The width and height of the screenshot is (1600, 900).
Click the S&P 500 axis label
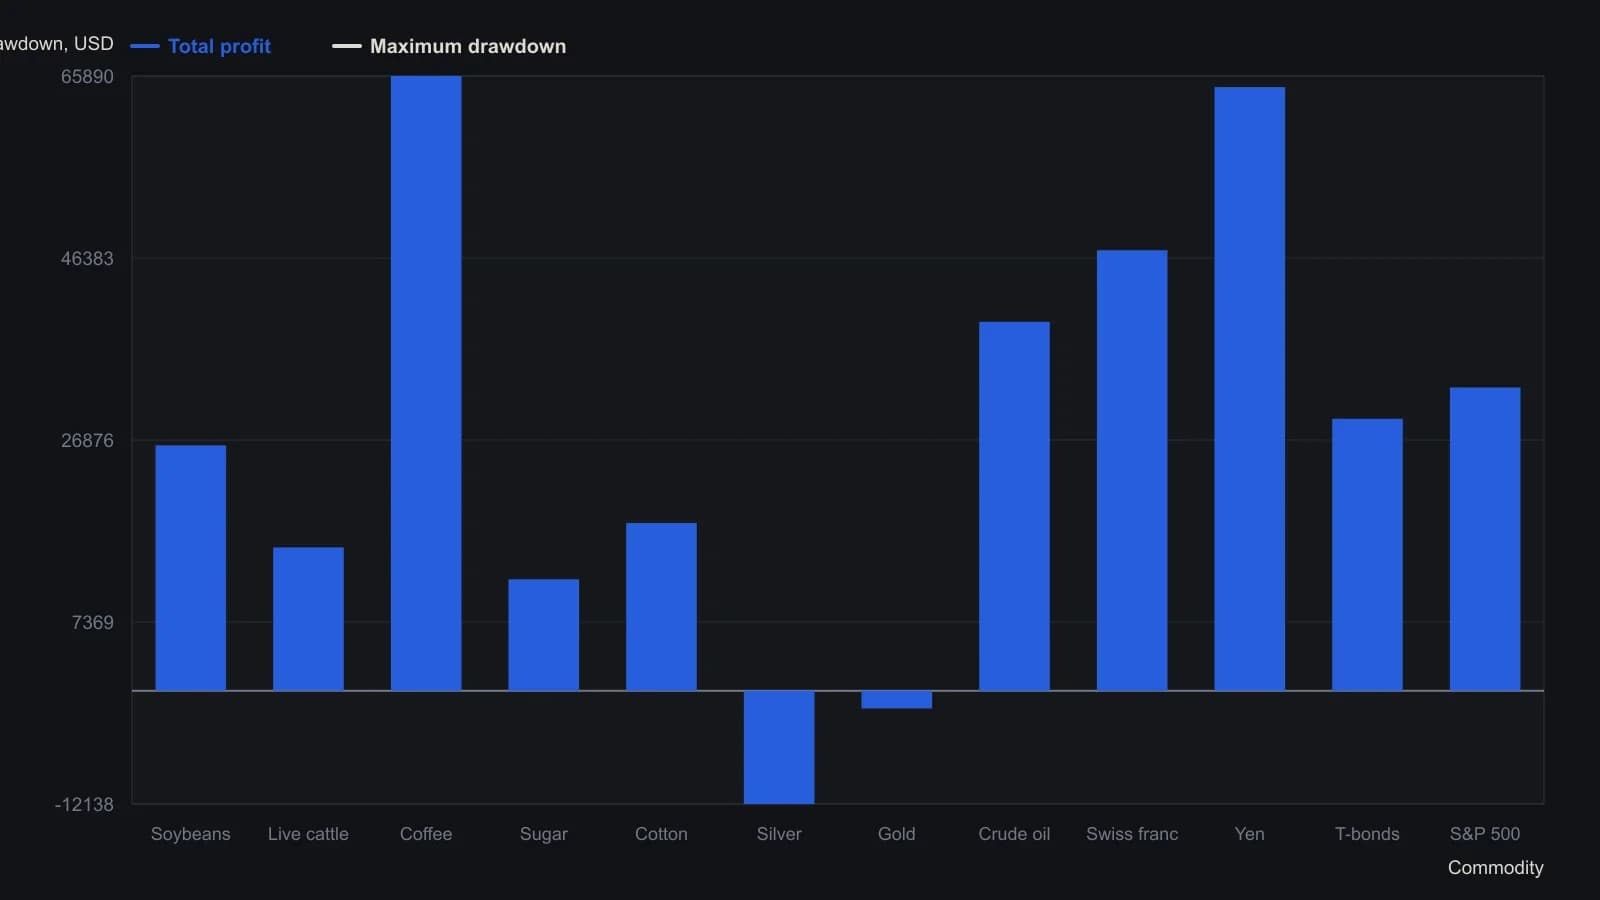click(1485, 834)
